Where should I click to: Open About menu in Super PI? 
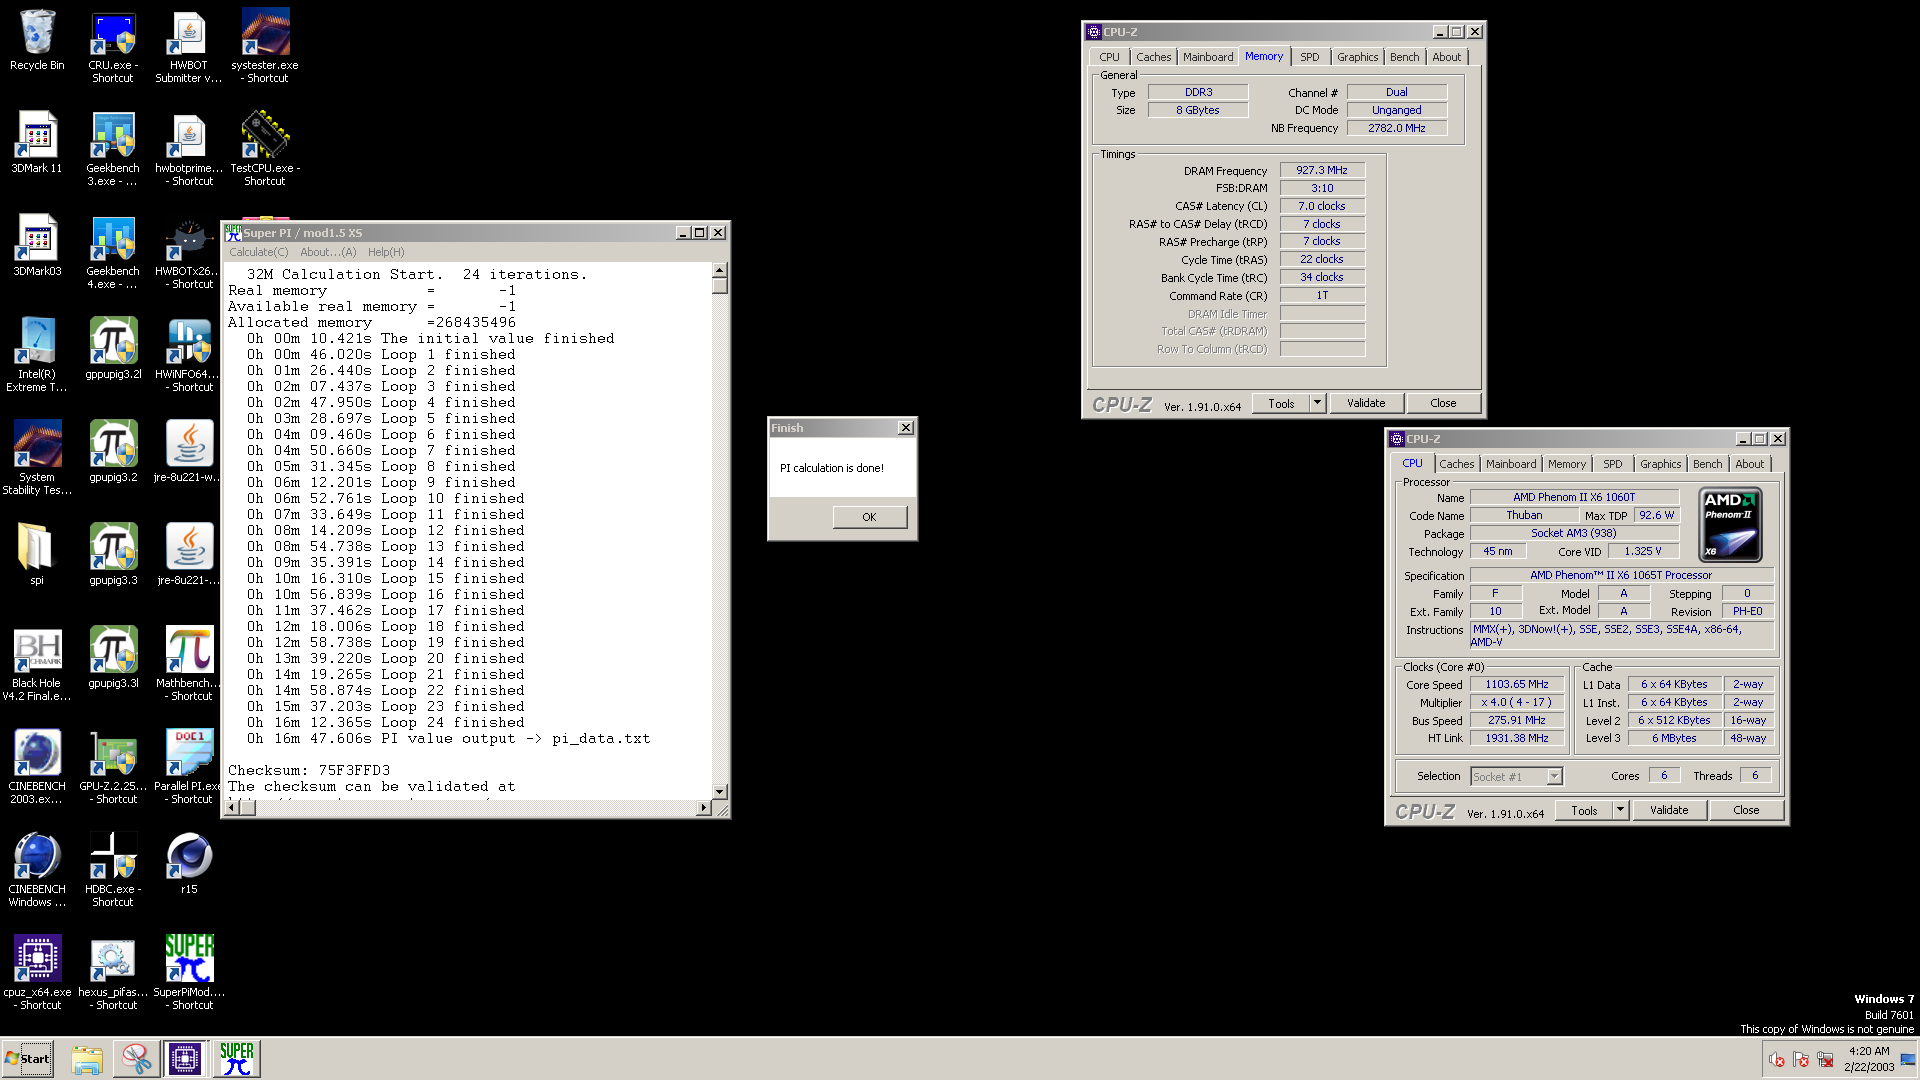pyautogui.click(x=328, y=252)
